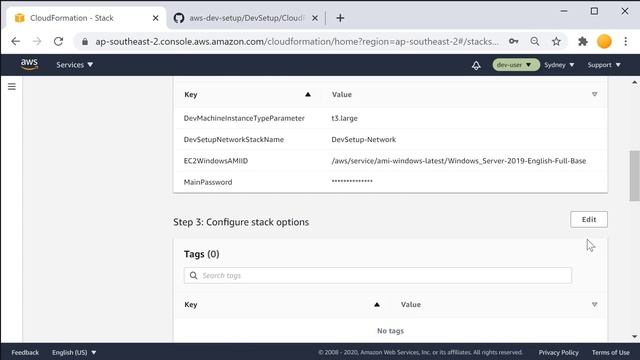
Task: Sort tags by Key ascending arrow
Action: click(377, 304)
